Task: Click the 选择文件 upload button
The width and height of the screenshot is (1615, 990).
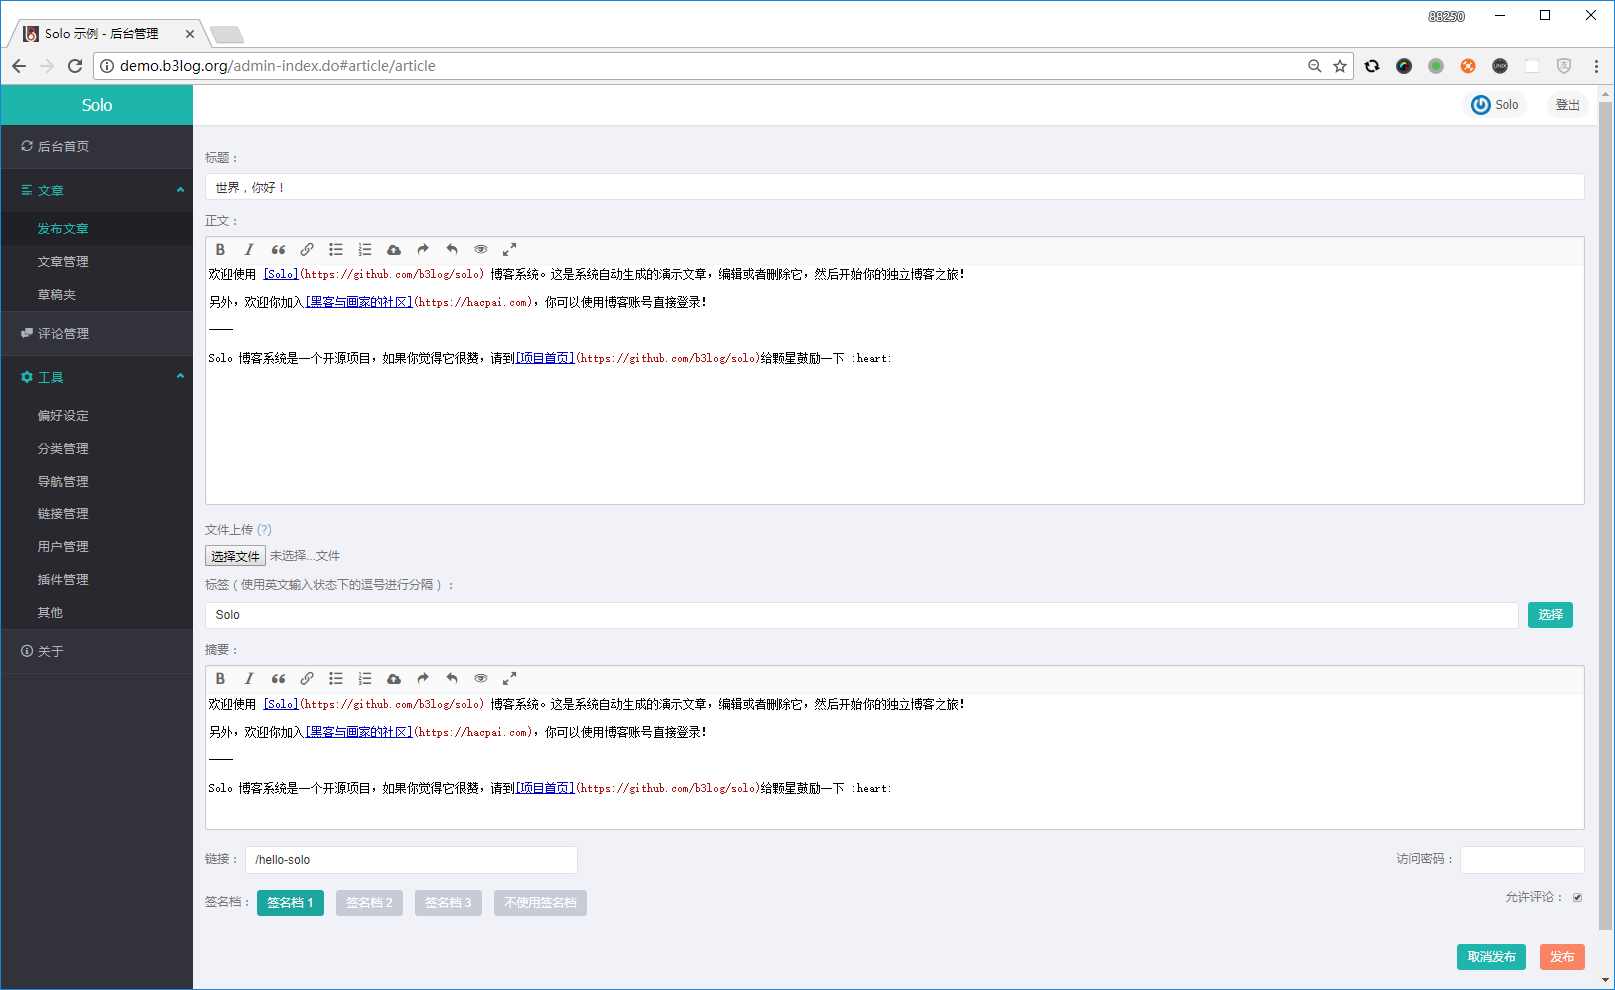Action: (x=235, y=556)
